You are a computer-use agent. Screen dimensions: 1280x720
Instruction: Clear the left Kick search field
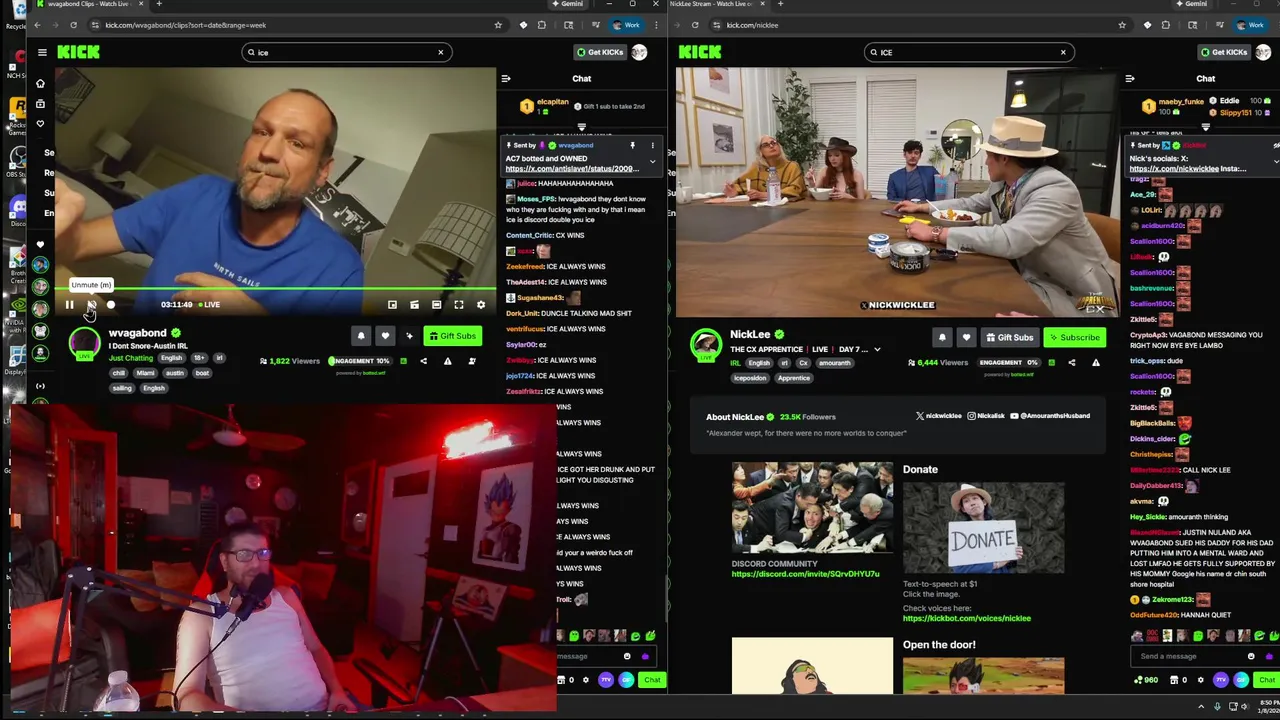440,52
